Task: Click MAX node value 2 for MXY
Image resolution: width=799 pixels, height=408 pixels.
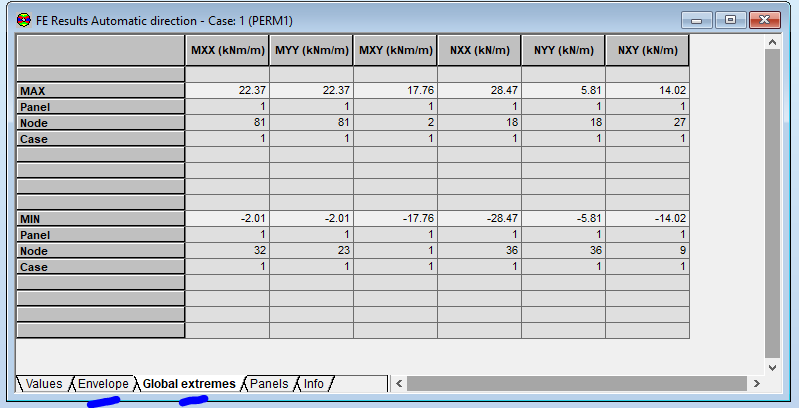Action: 395,122
